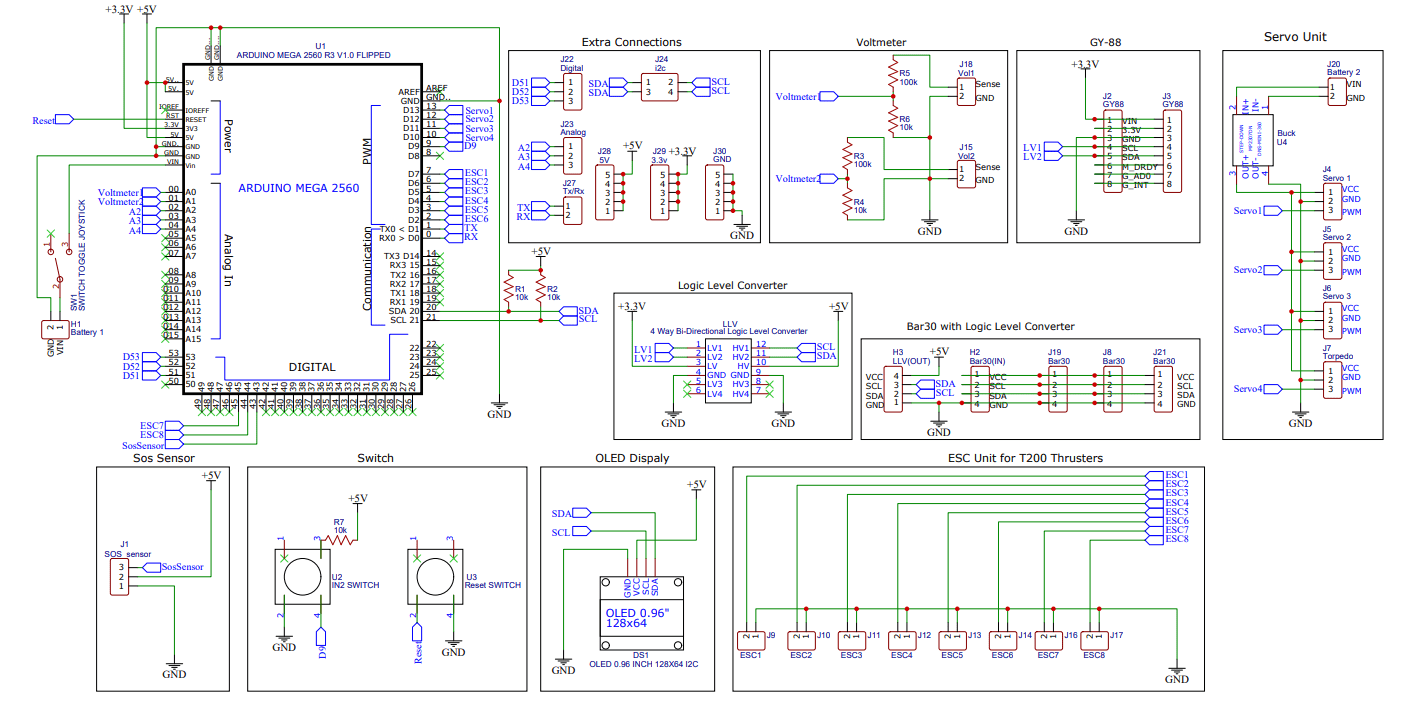
Task: Click the "Analog In" label on the Arduino
Action: click(x=227, y=260)
